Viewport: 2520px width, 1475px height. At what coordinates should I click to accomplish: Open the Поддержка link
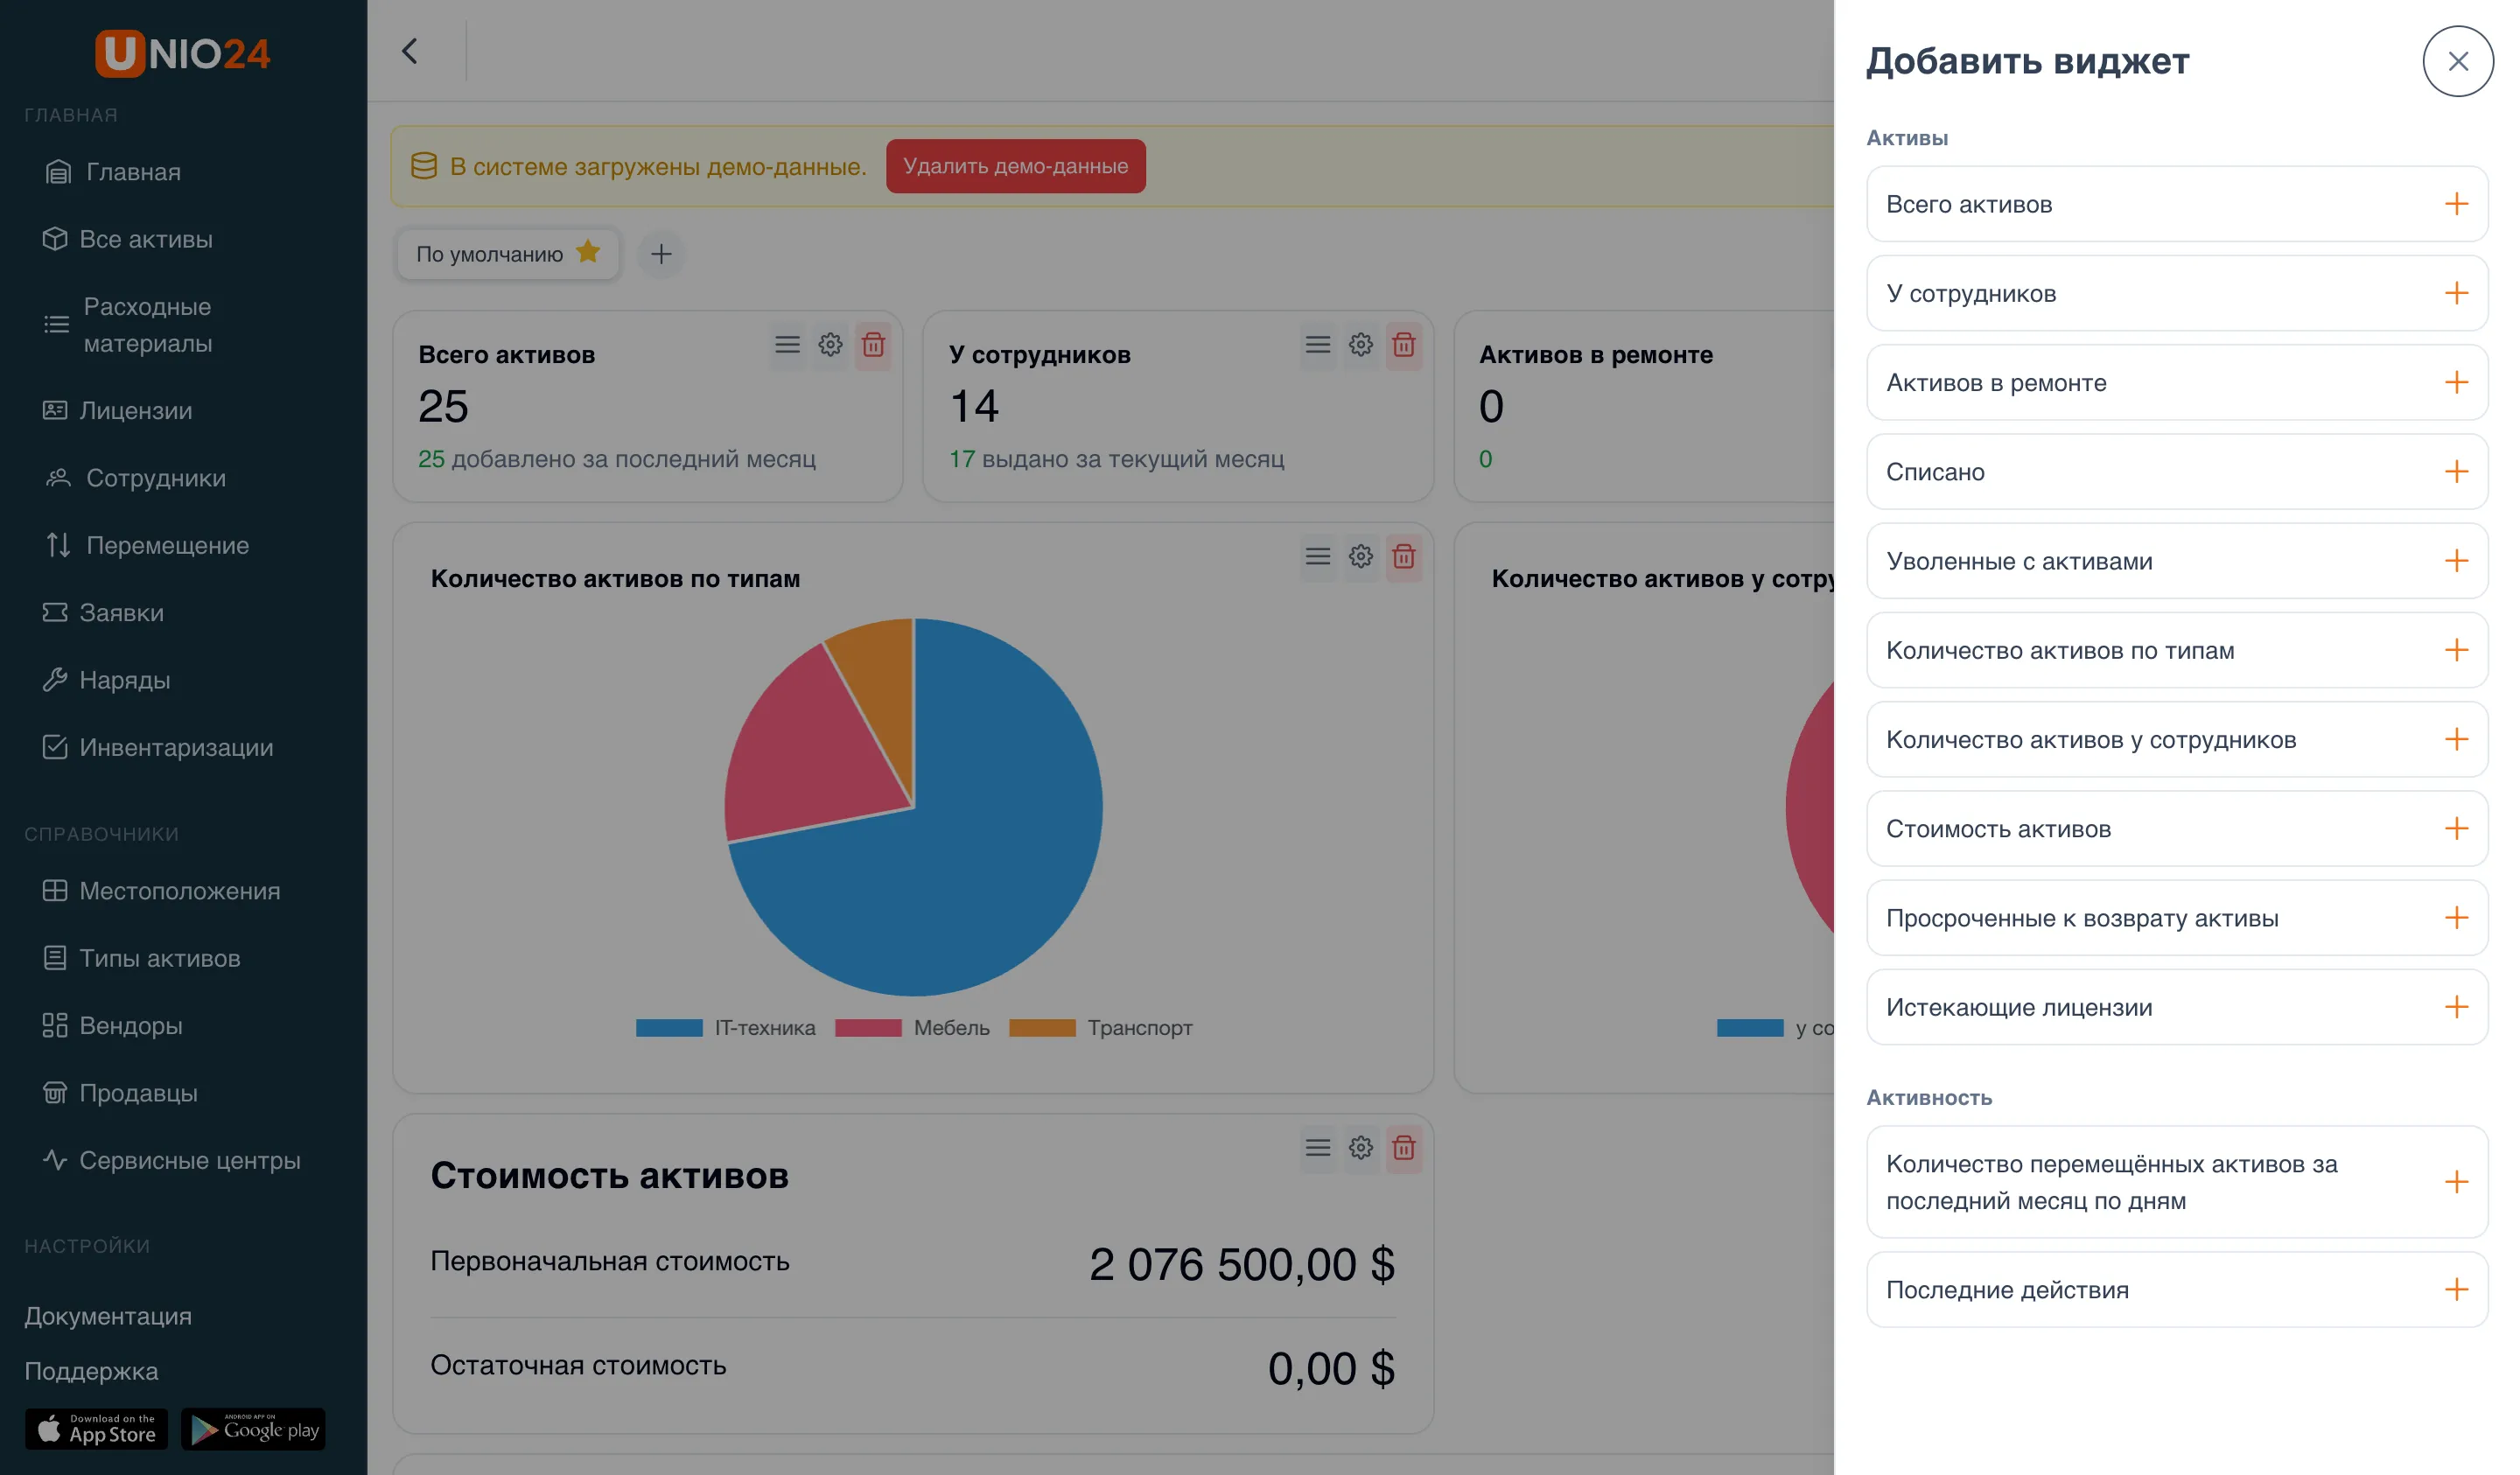coord(91,1371)
